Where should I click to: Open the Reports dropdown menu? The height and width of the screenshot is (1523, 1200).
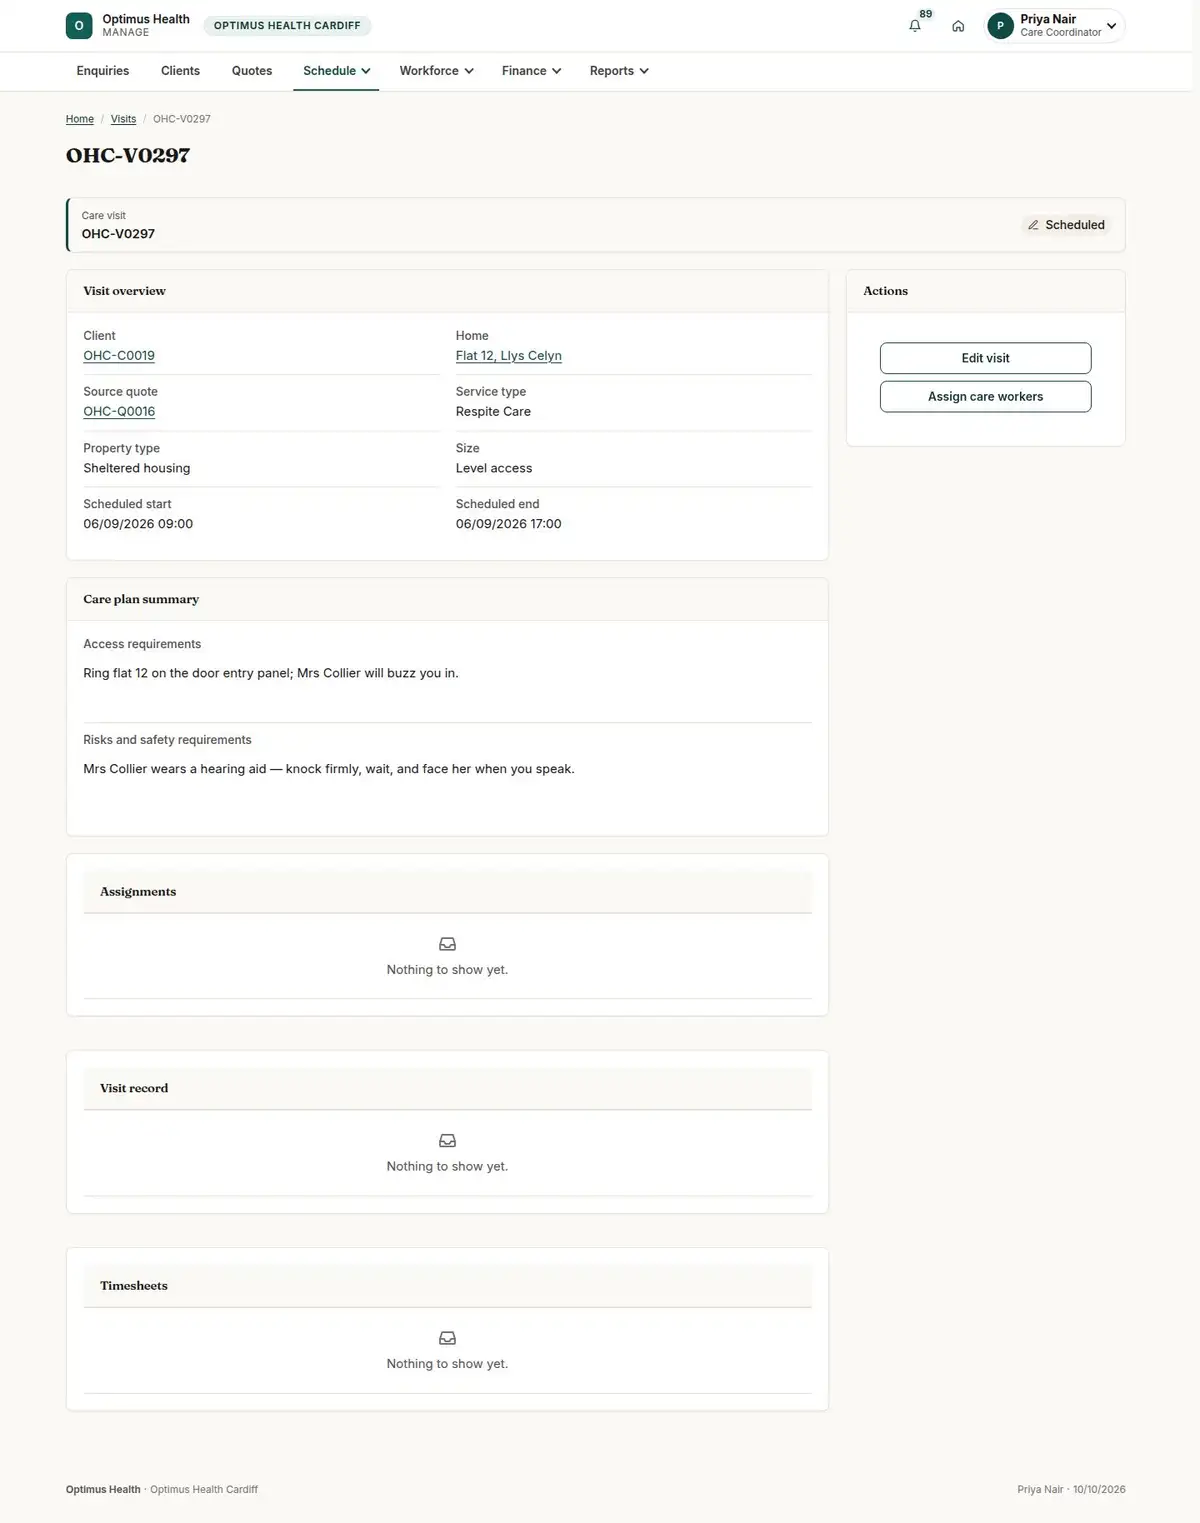click(x=619, y=71)
